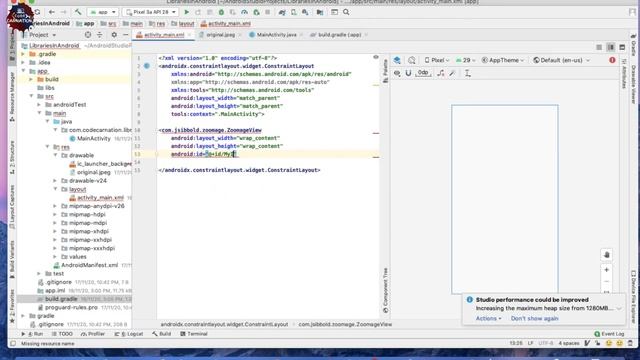Select AndroidManifest.xml in project tree

tap(89, 265)
